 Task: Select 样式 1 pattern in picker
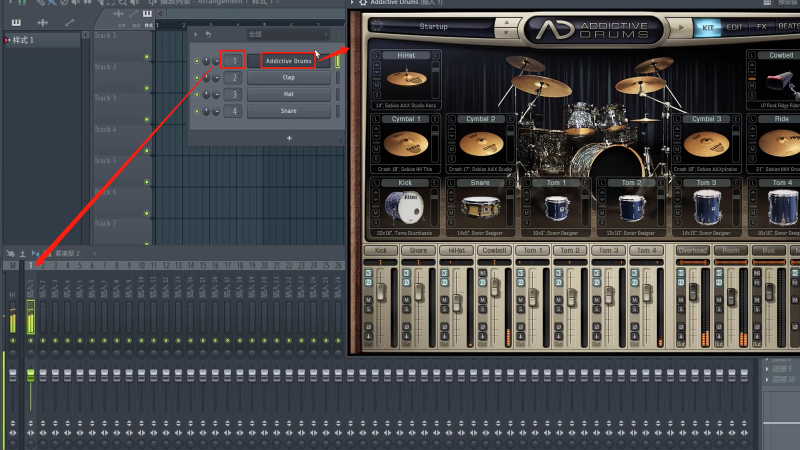(42, 40)
